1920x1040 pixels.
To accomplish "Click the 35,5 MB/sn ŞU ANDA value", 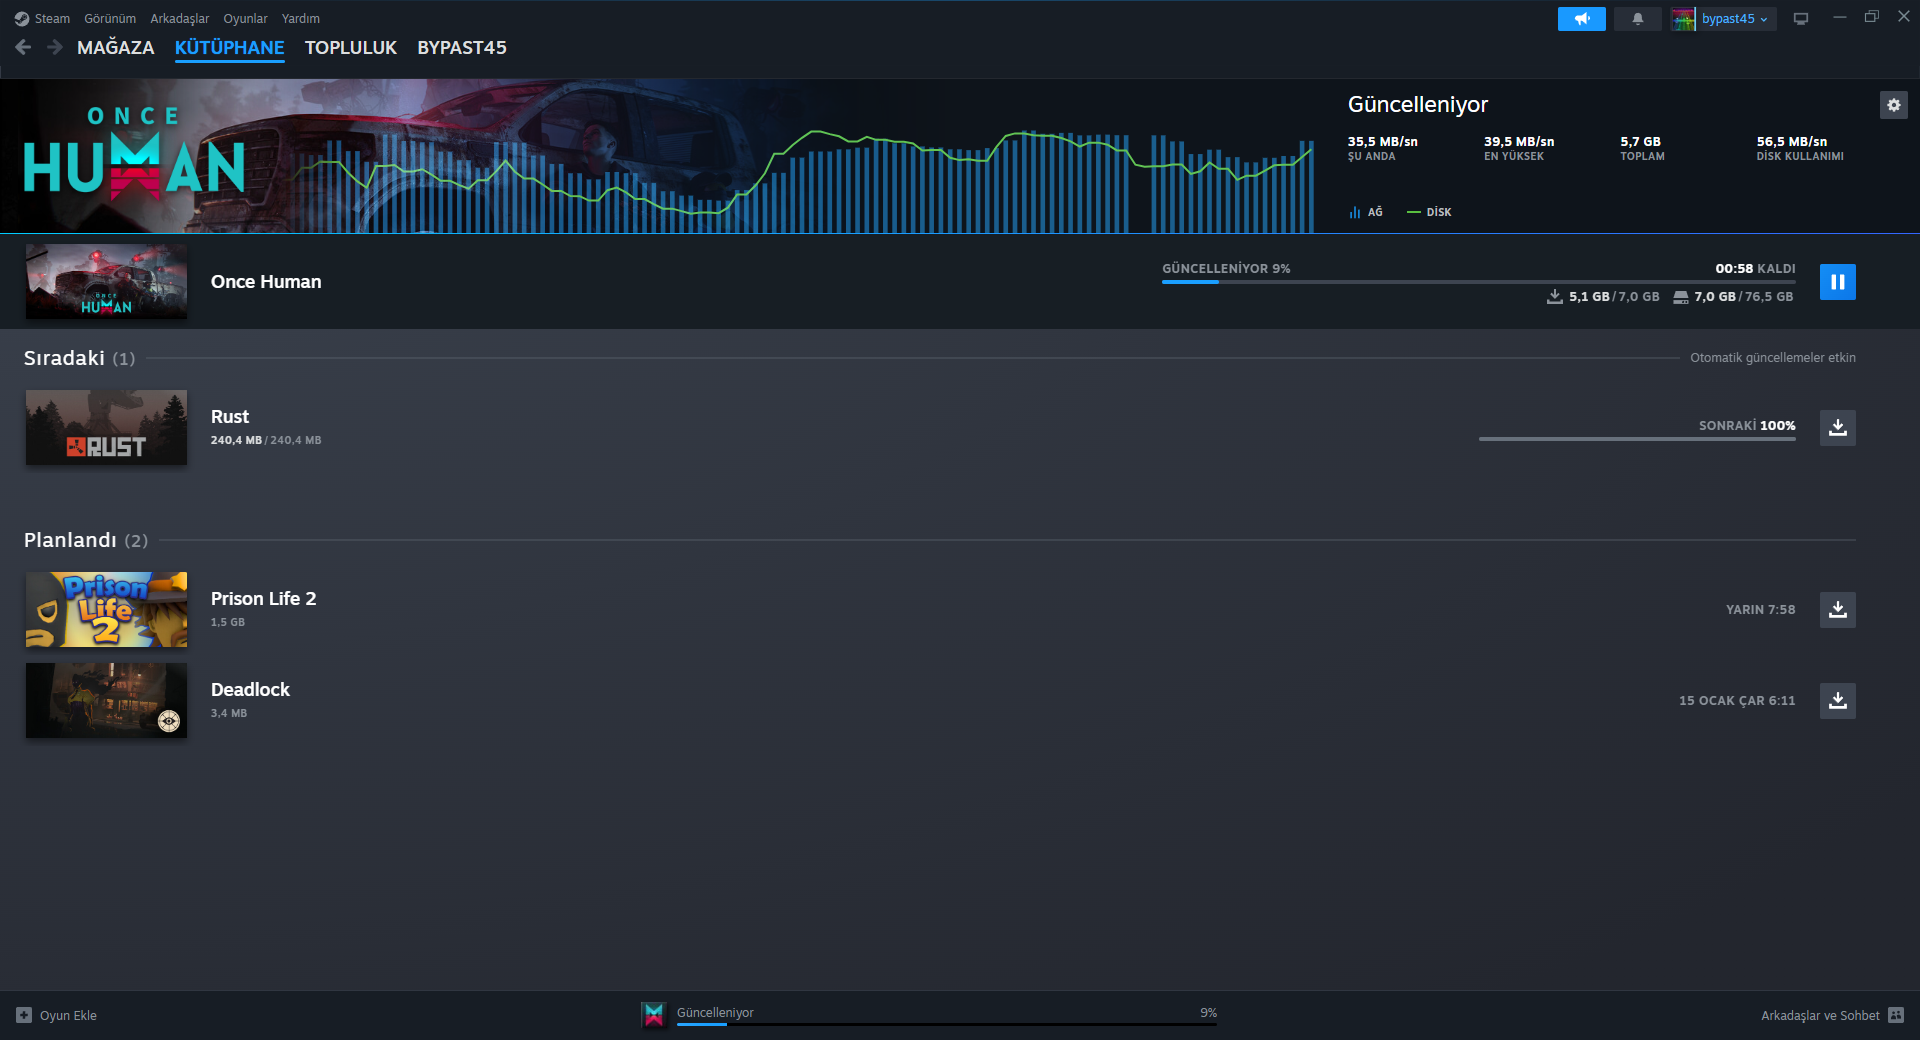I will pos(1383,148).
